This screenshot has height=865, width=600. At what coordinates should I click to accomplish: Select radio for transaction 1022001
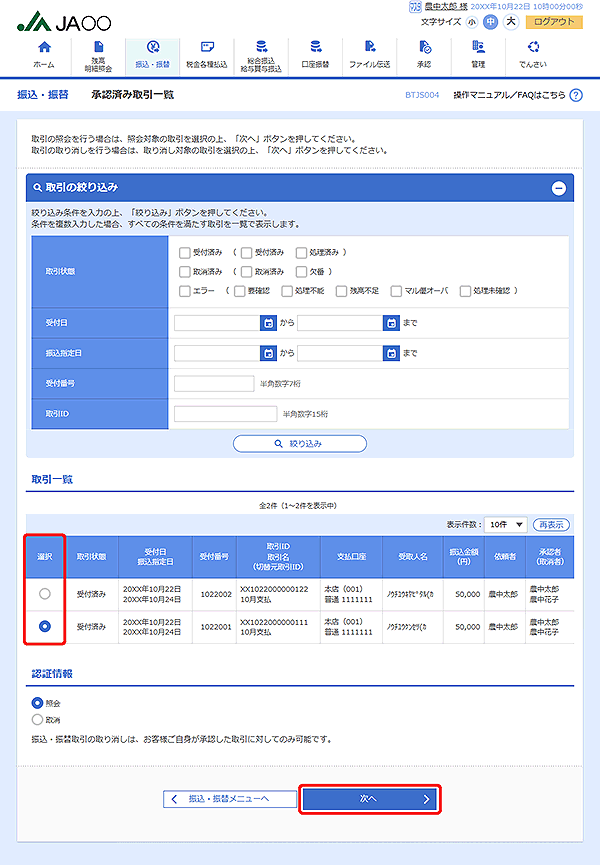45,626
